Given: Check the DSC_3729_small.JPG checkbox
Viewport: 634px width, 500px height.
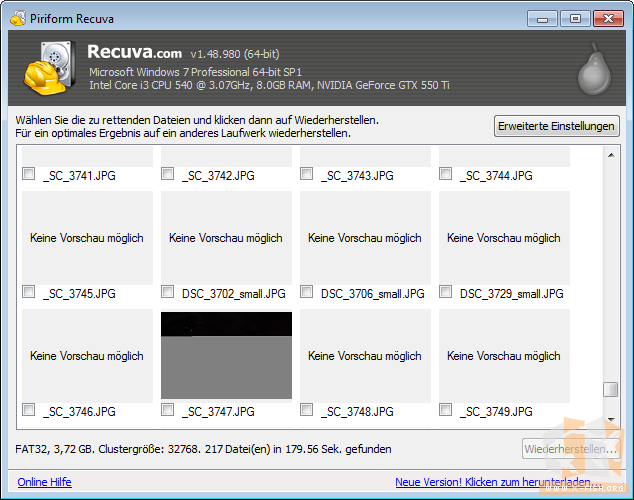Looking at the screenshot, I should [446, 292].
